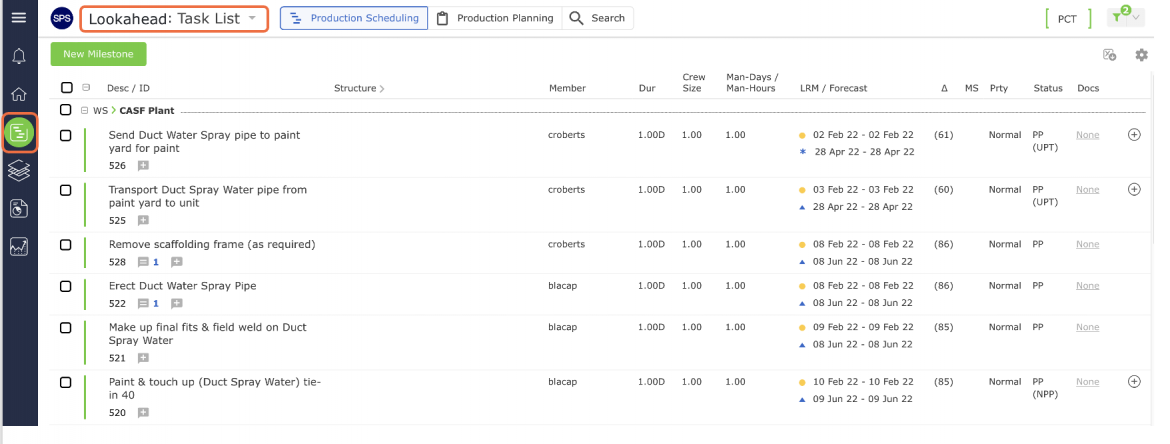Open the filter funnel icon with badge
This screenshot has width=1170, height=444.
click(1117, 18)
